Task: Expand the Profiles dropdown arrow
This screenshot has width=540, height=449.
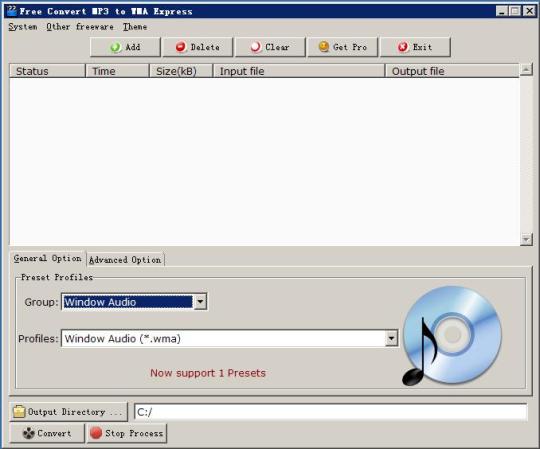Action: (391, 338)
